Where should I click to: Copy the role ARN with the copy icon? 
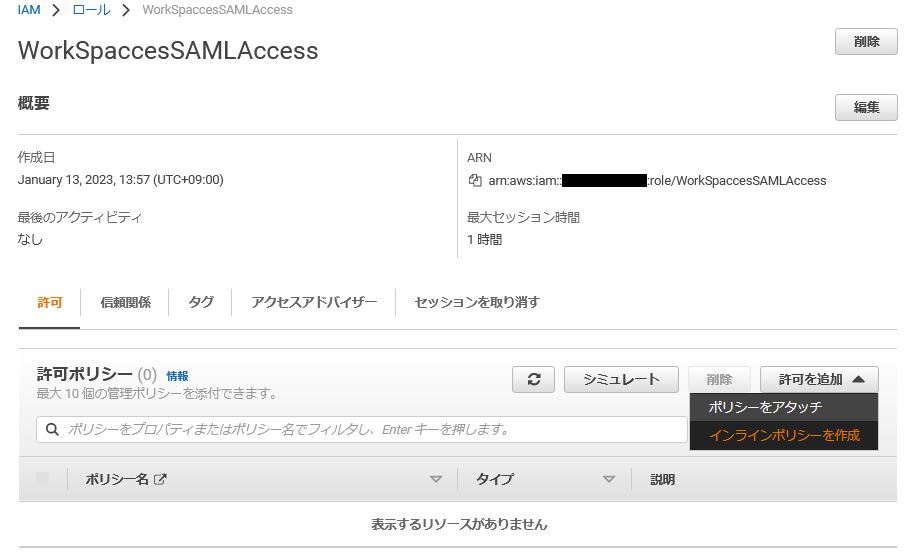coord(475,181)
